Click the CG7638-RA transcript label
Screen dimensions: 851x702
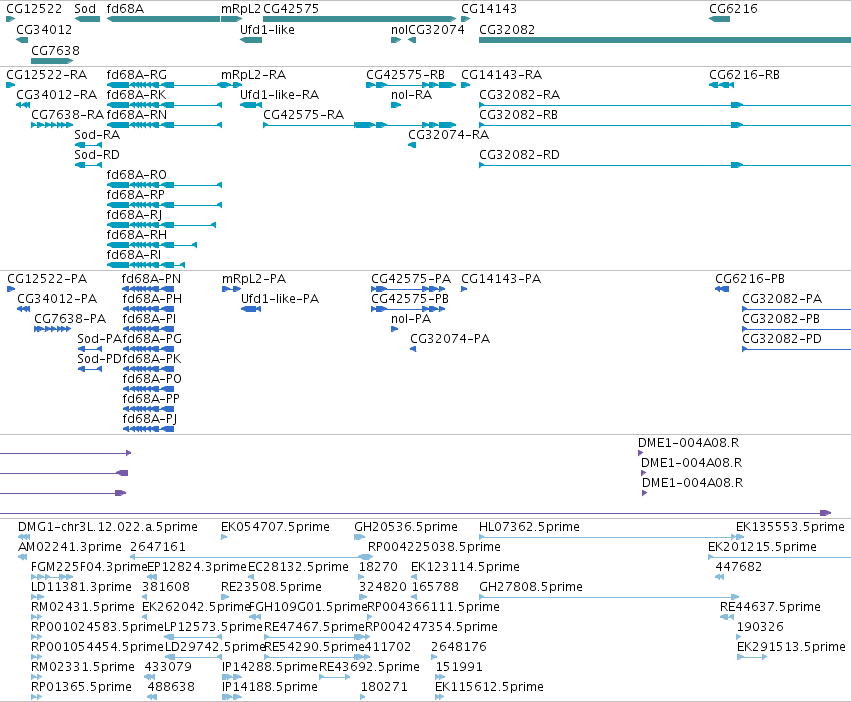[67, 115]
